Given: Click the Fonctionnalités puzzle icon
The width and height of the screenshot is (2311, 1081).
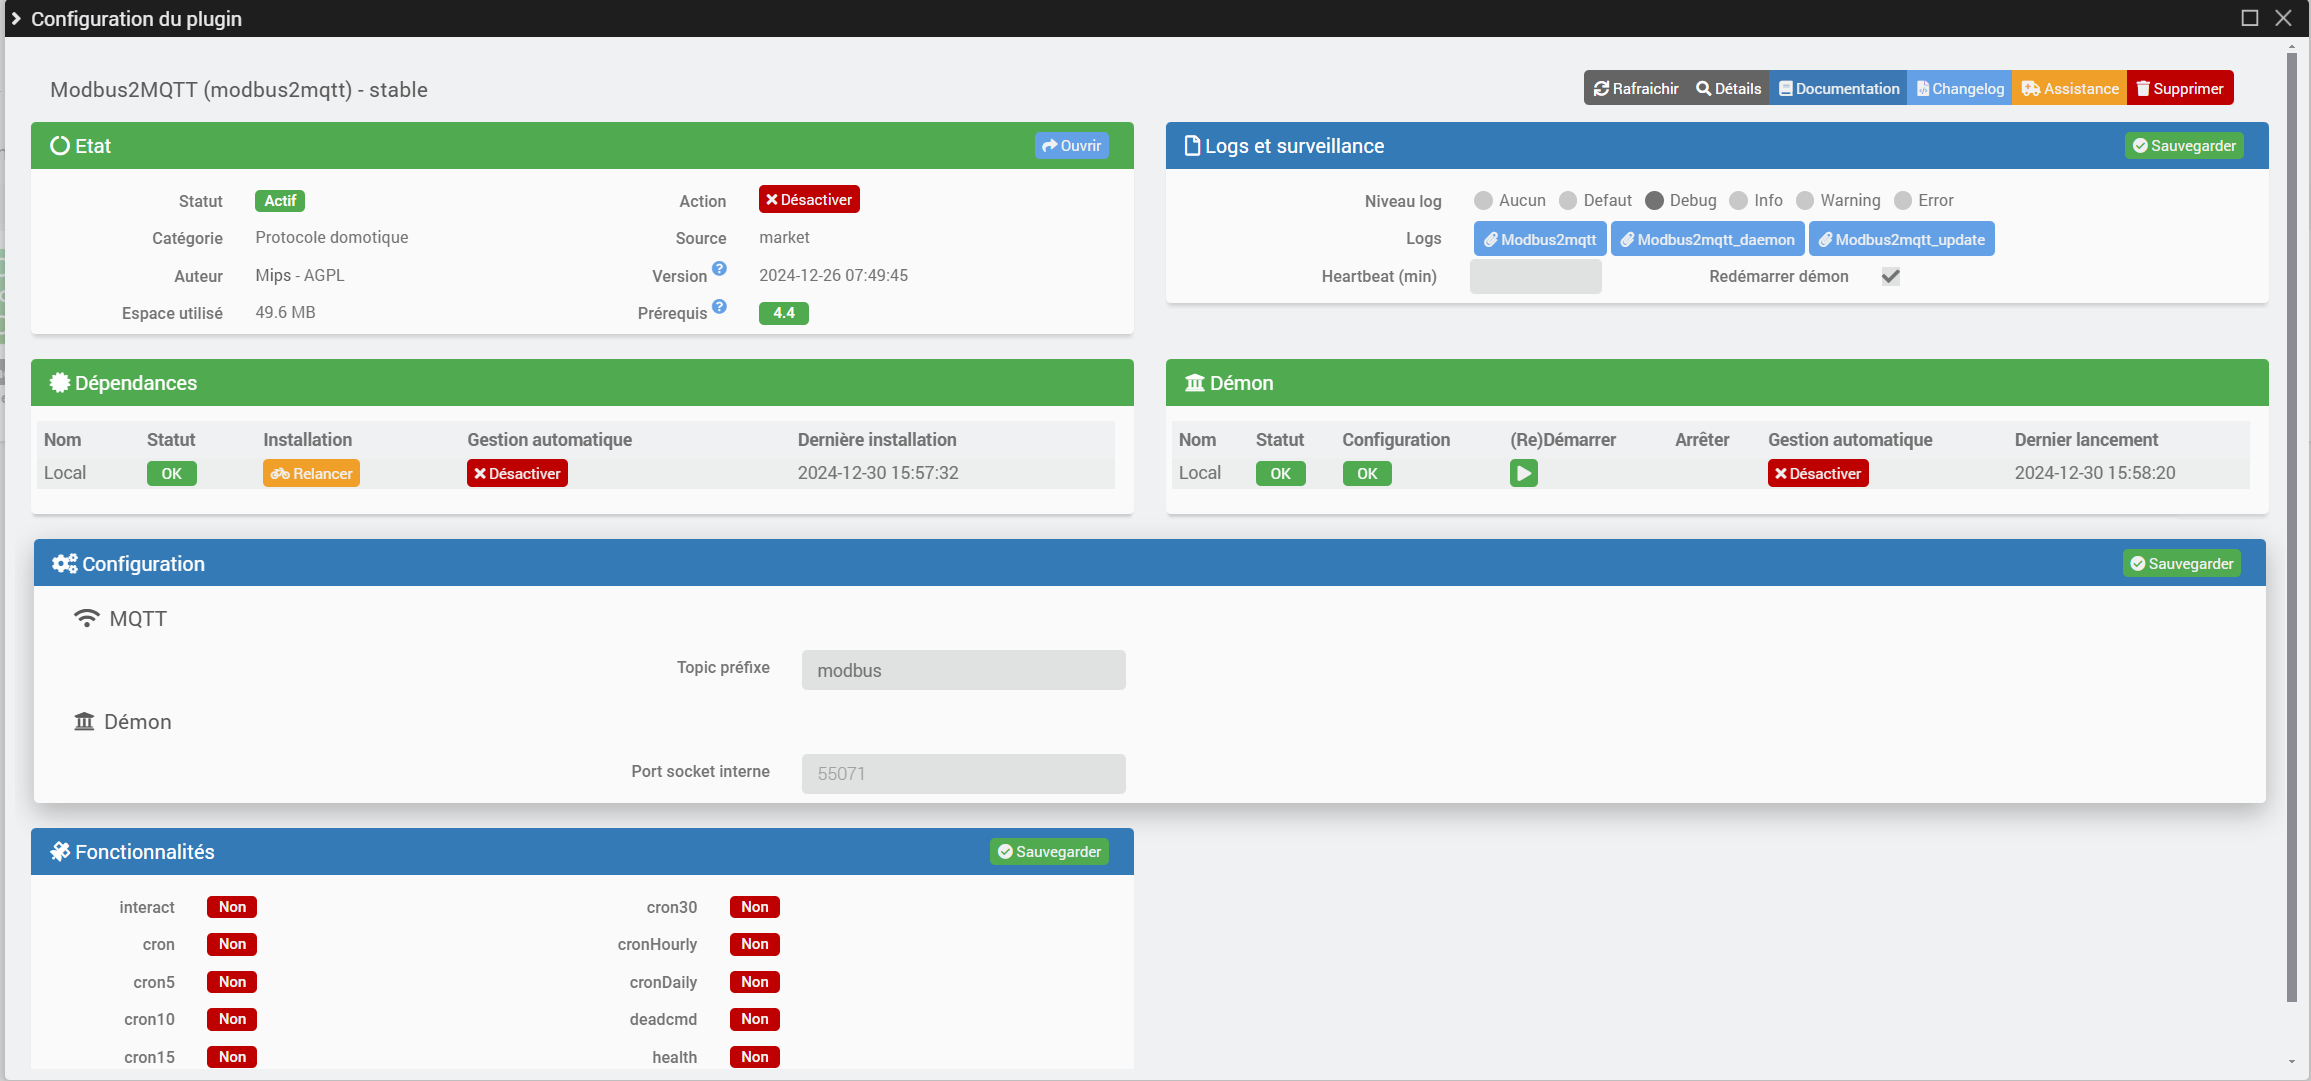Looking at the screenshot, I should [x=60, y=852].
